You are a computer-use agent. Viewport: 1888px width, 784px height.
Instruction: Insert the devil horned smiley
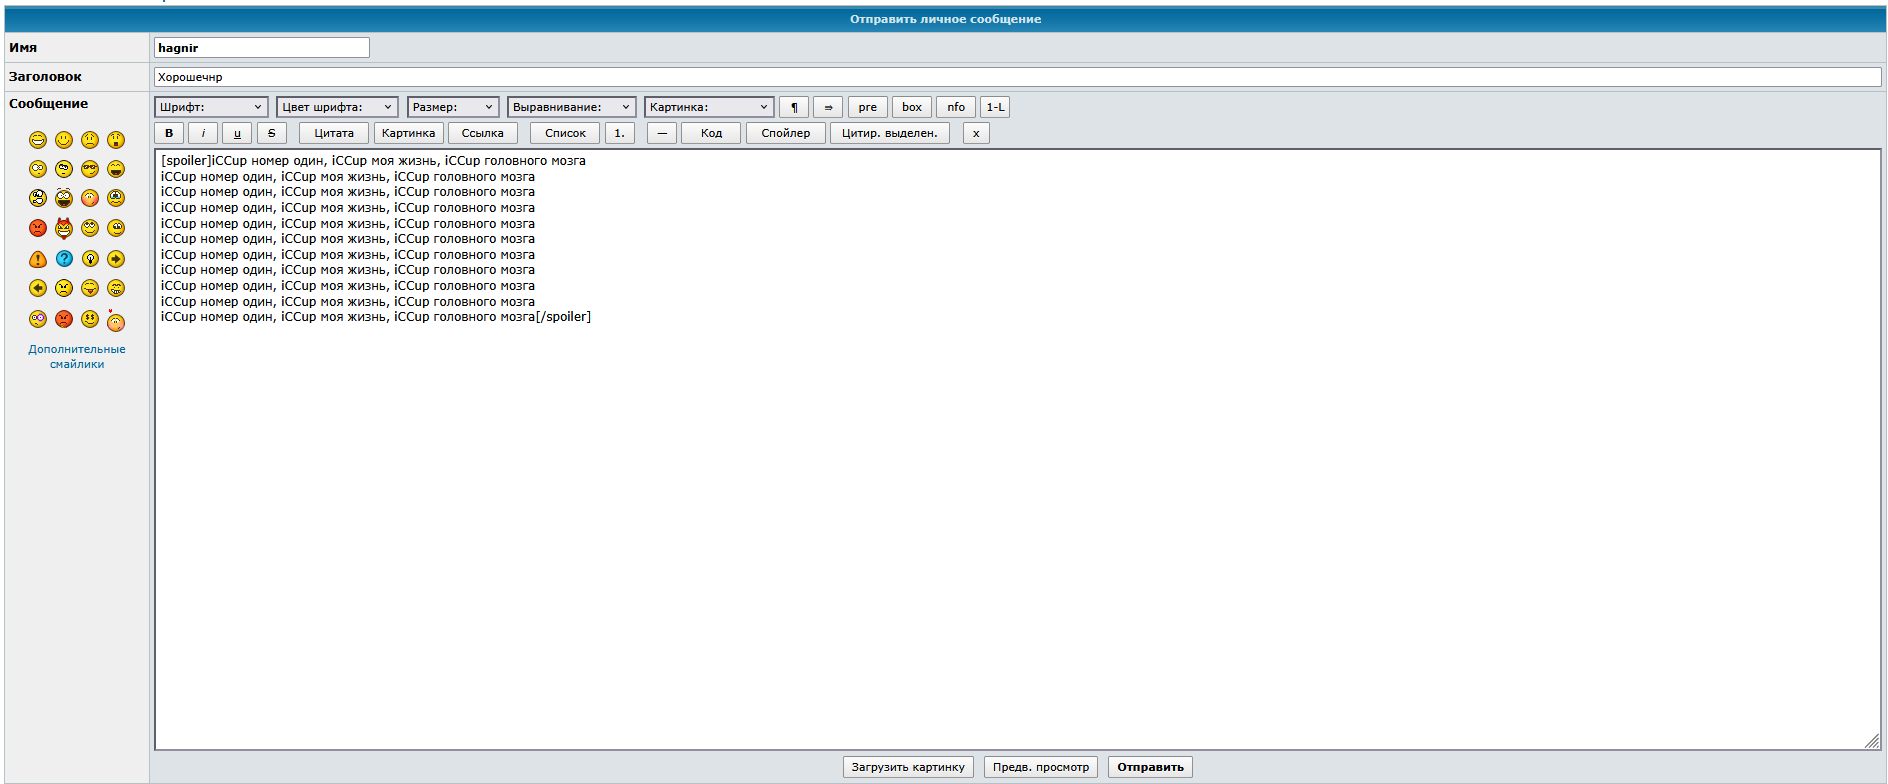pyautogui.click(x=64, y=228)
